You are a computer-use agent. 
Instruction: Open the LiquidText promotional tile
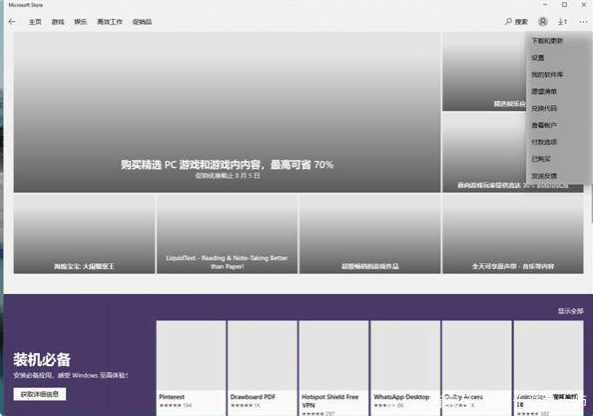pyautogui.click(x=227, y=234)
